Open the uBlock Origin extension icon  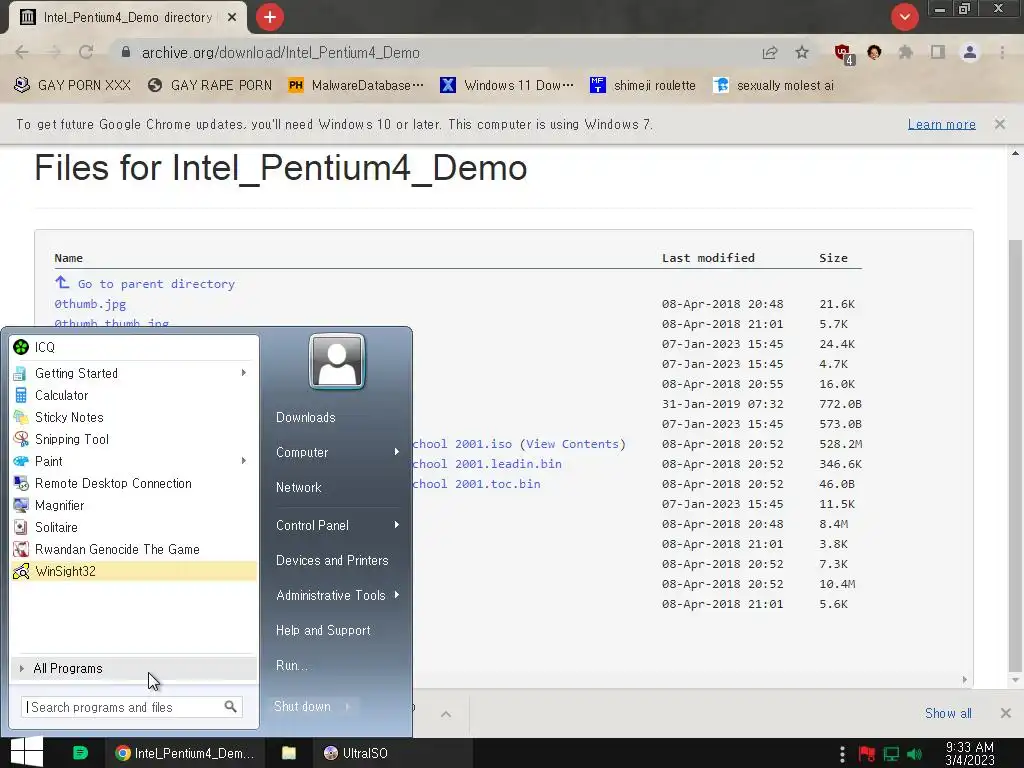[x=844, y=54]
